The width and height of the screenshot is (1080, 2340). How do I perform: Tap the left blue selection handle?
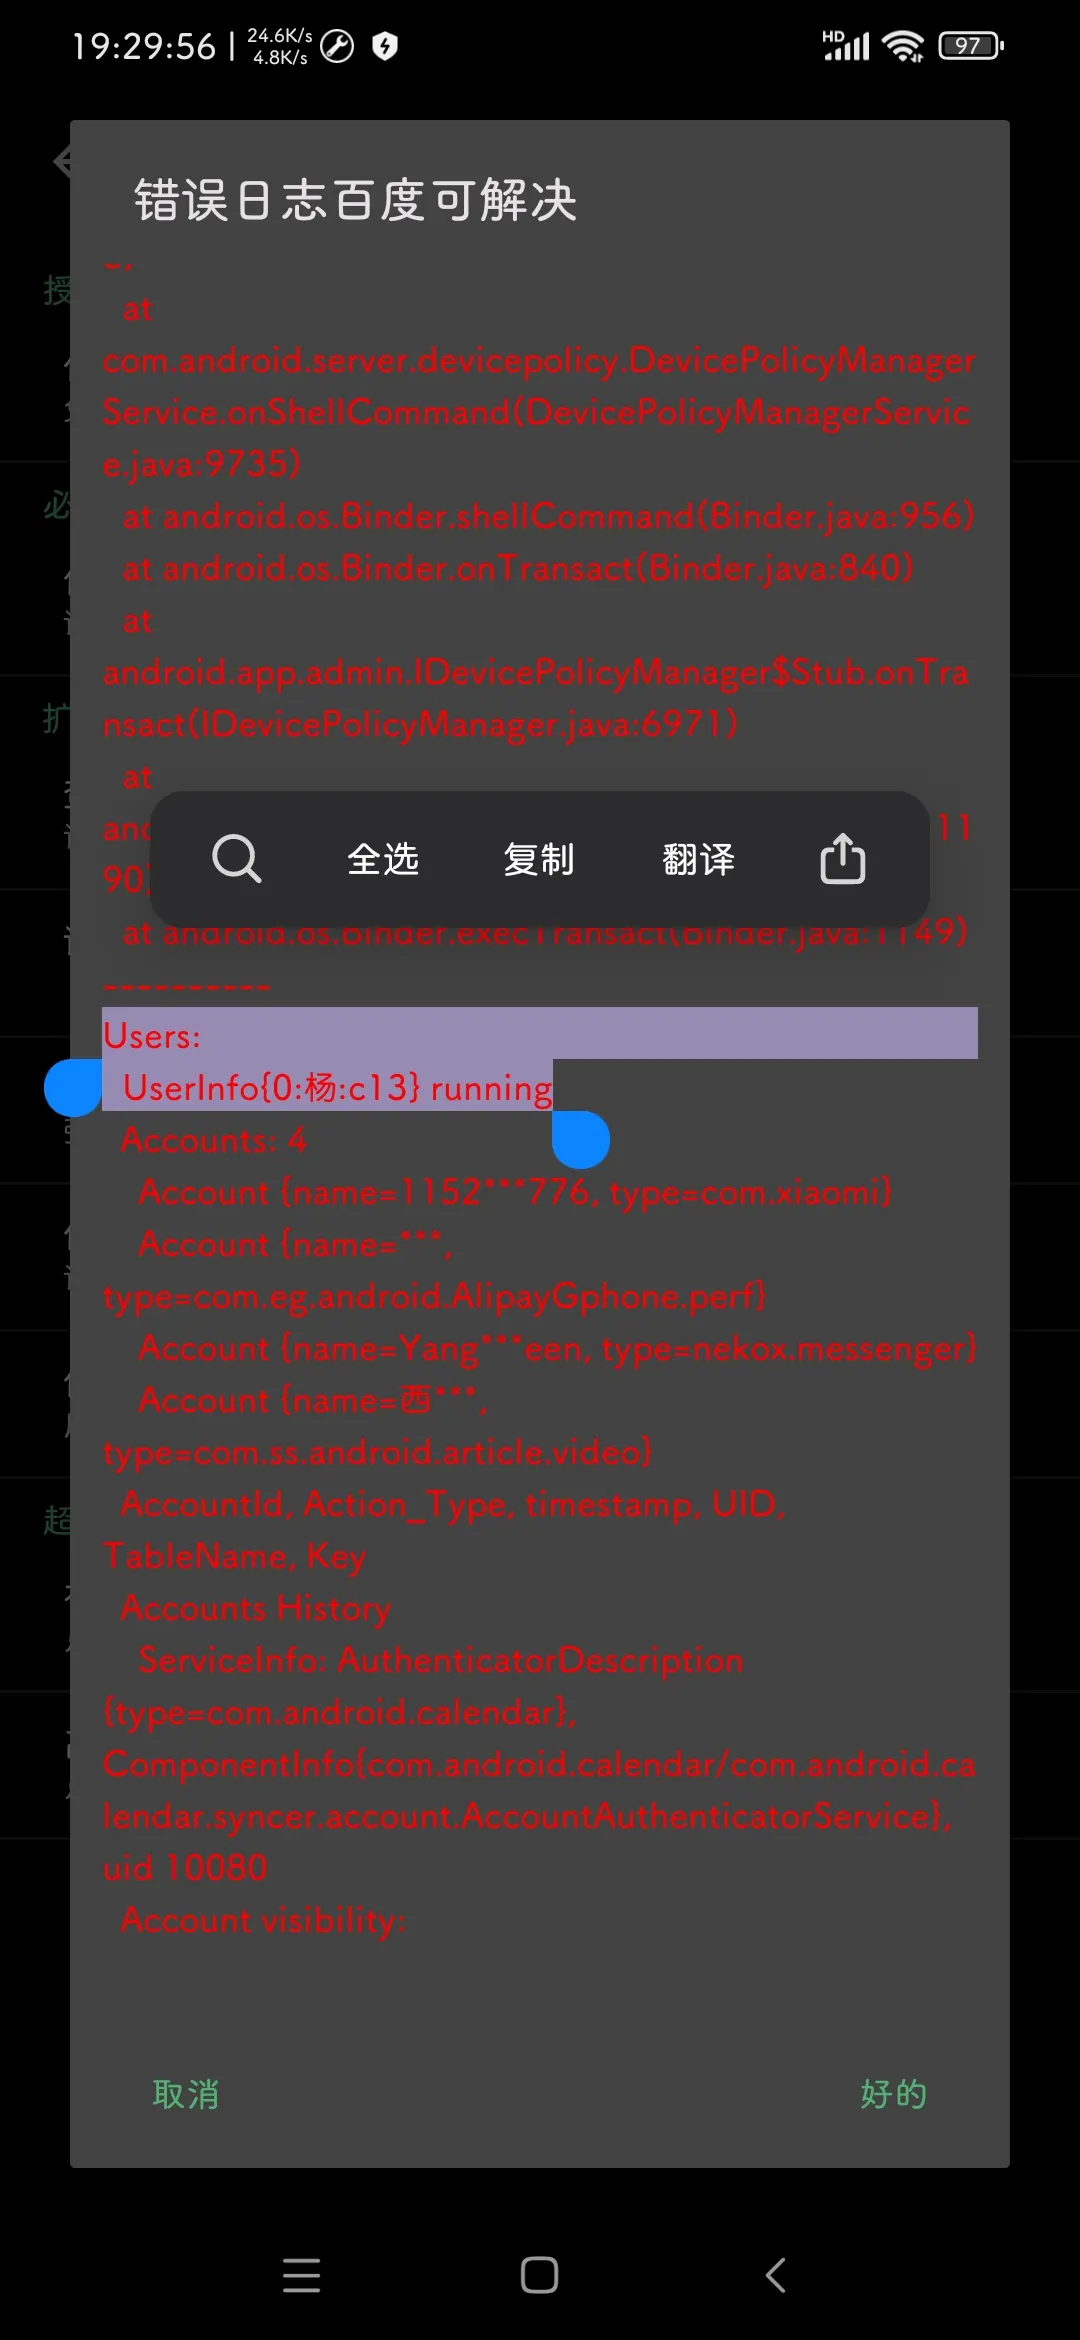73,1088
